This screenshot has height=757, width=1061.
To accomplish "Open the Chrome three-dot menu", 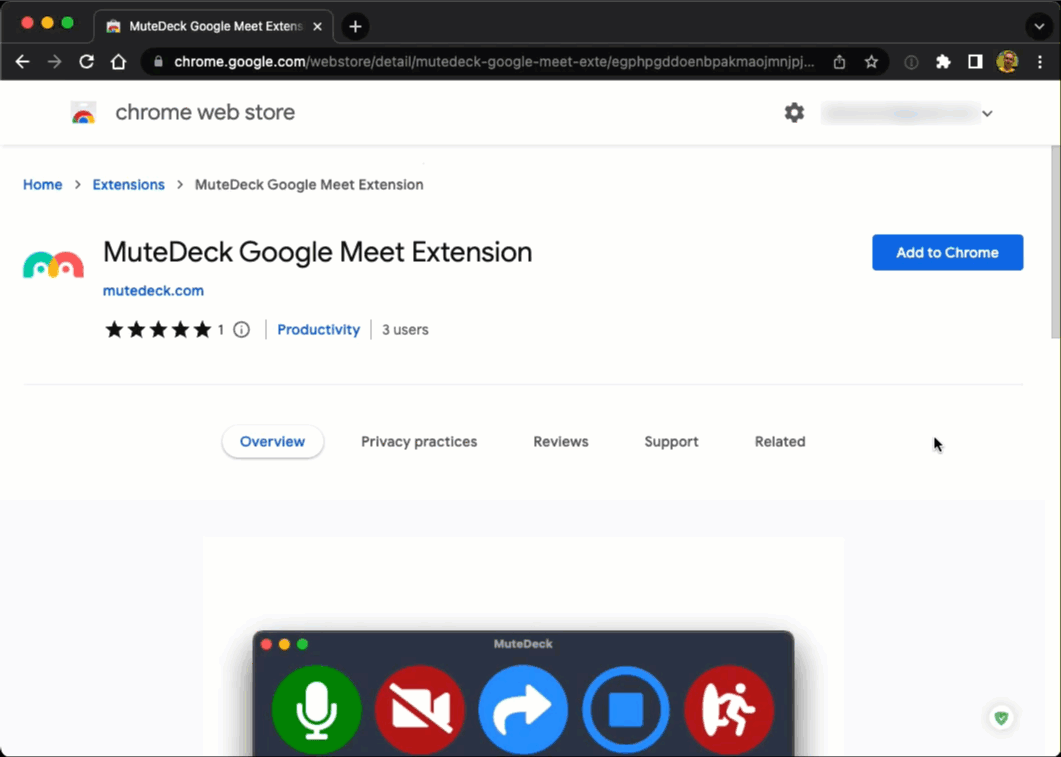I will coord(1040,62).
